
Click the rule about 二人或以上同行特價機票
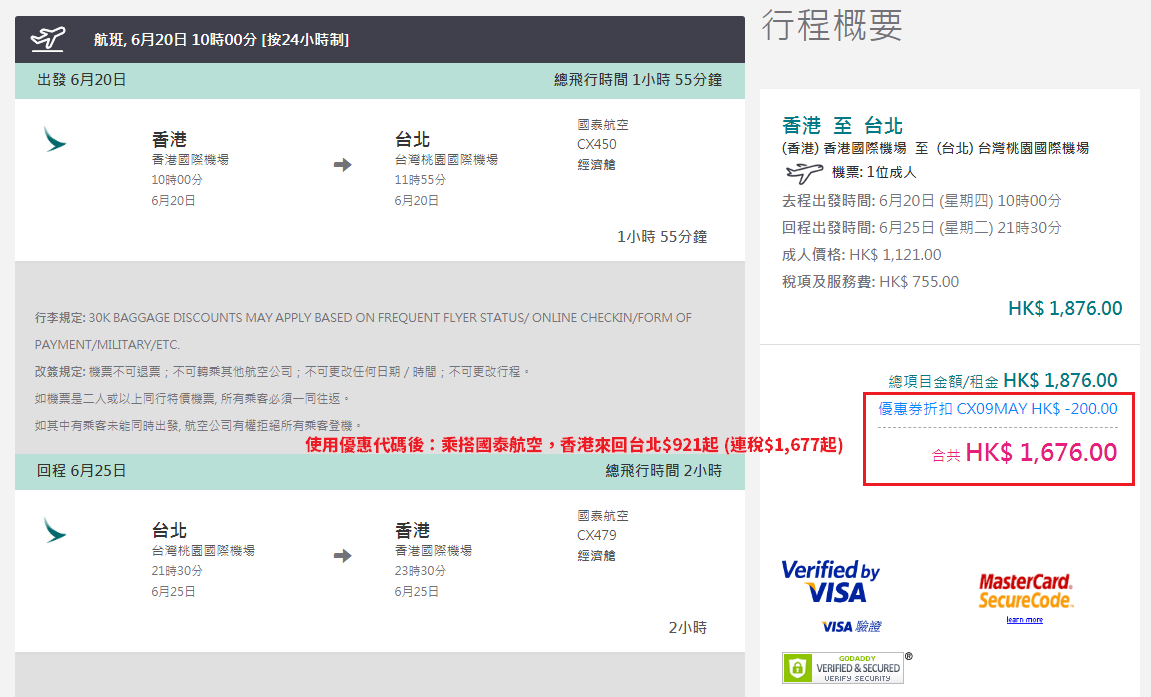pyautogui.click(x=192, y=399)
